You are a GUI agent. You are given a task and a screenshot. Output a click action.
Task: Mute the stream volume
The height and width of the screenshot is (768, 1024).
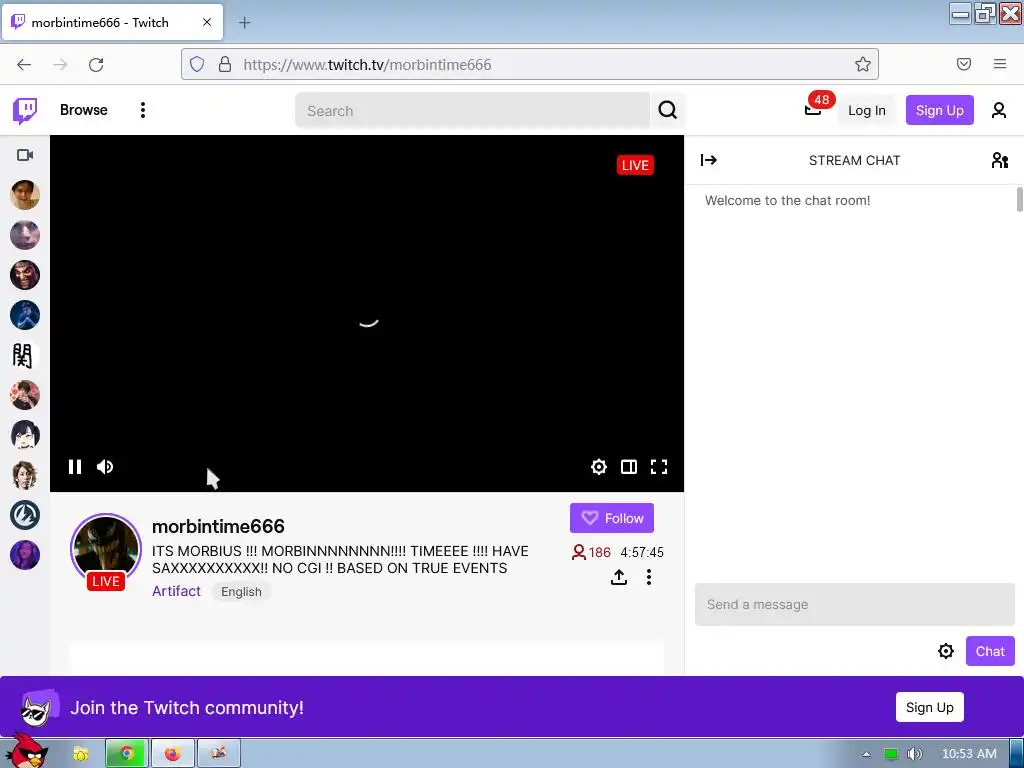(105, 466)
